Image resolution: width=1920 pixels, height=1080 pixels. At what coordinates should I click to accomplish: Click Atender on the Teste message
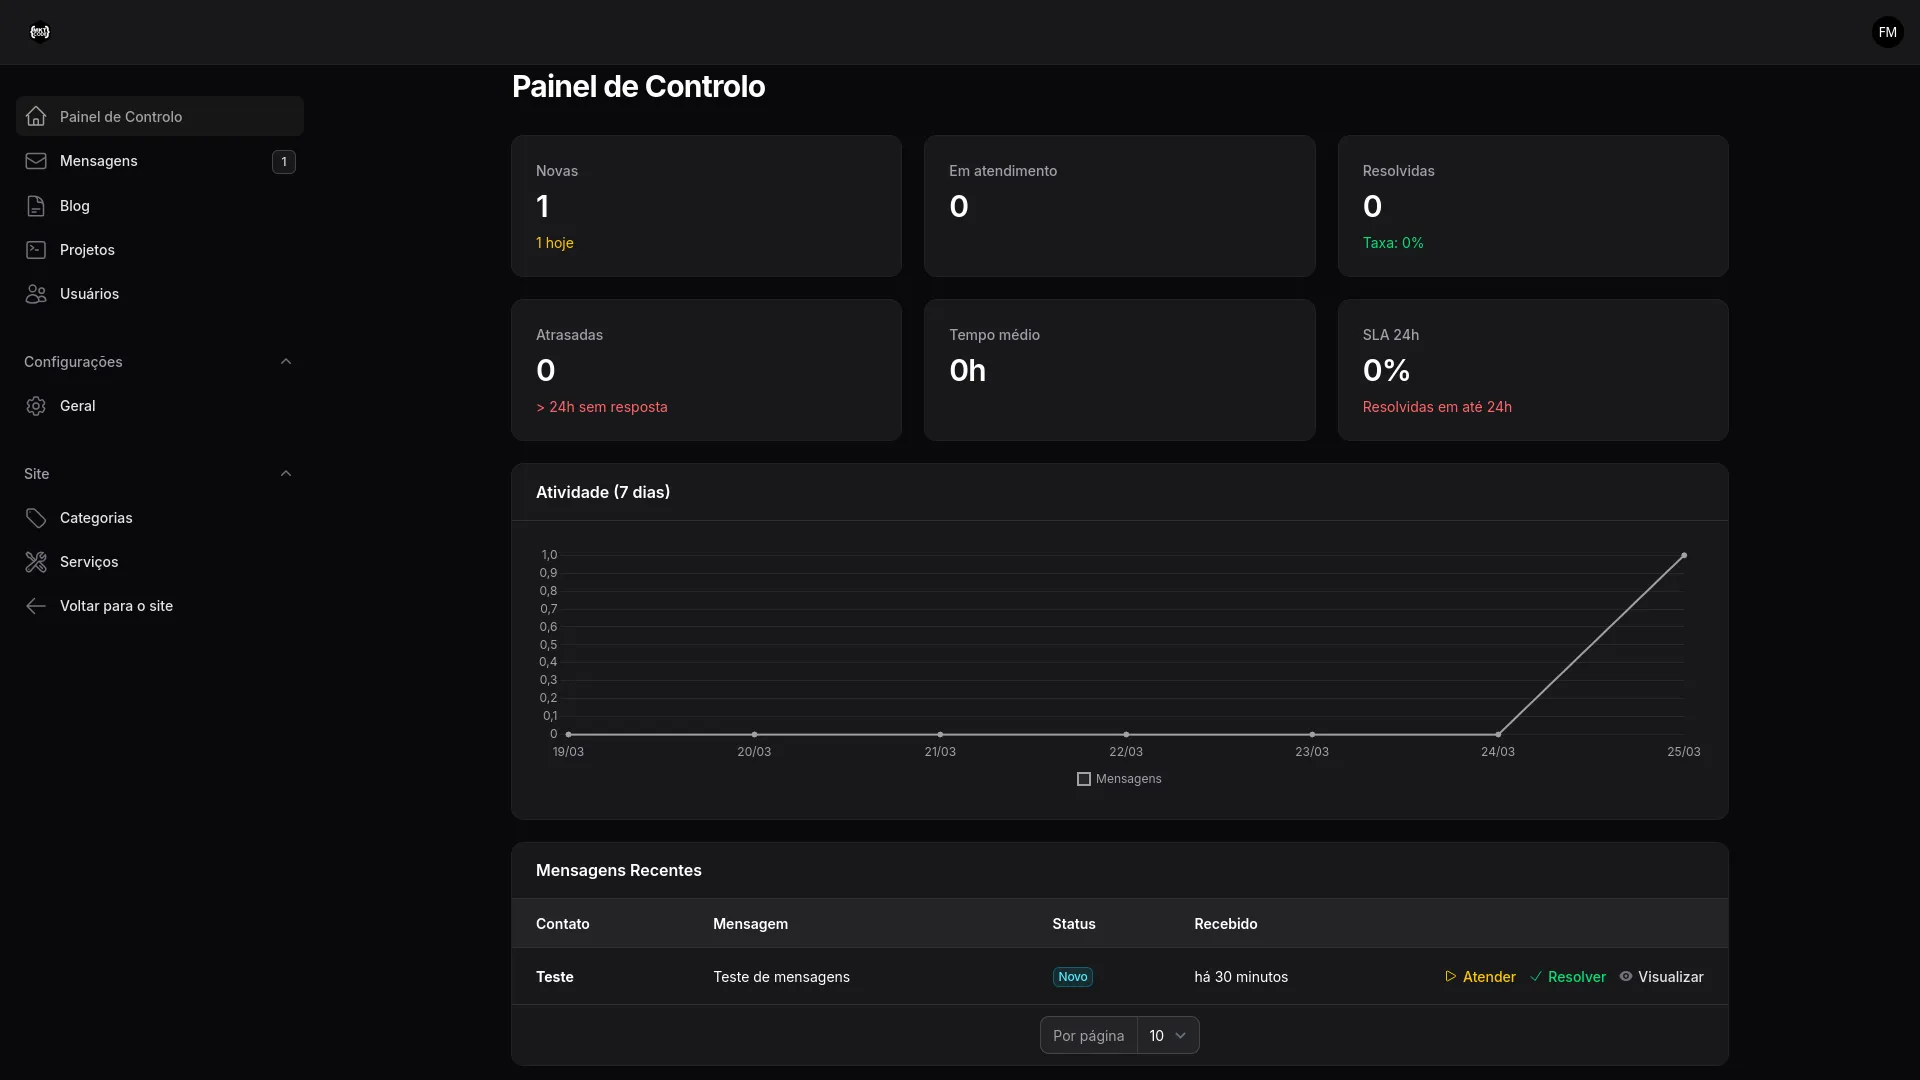(x=1479, y=977)
